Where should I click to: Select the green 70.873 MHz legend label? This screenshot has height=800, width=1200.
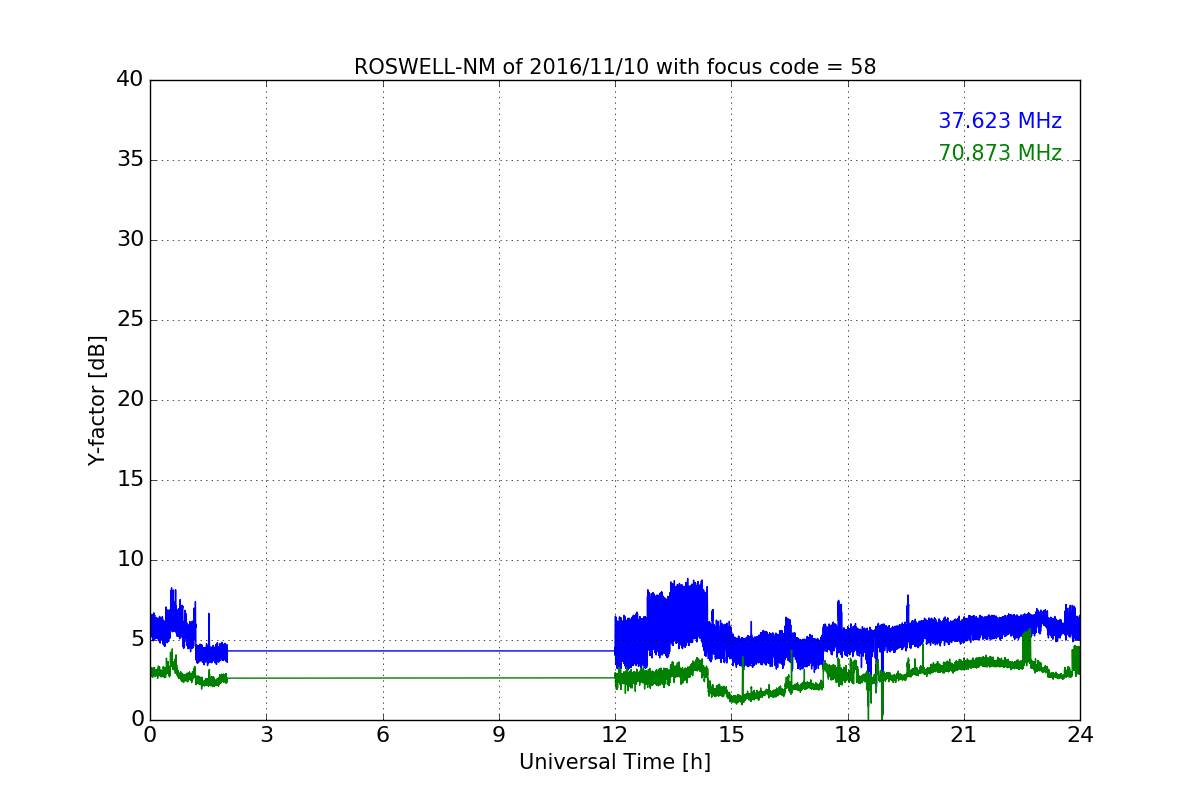1000,153
